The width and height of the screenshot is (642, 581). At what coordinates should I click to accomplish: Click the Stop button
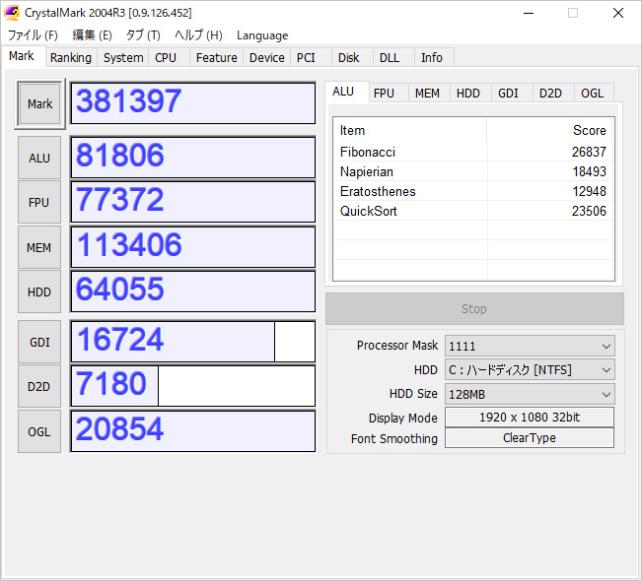474,309
